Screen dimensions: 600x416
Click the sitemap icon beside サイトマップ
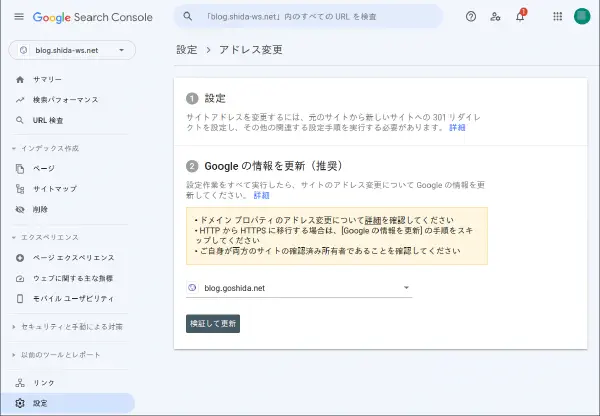coord(20,189)
